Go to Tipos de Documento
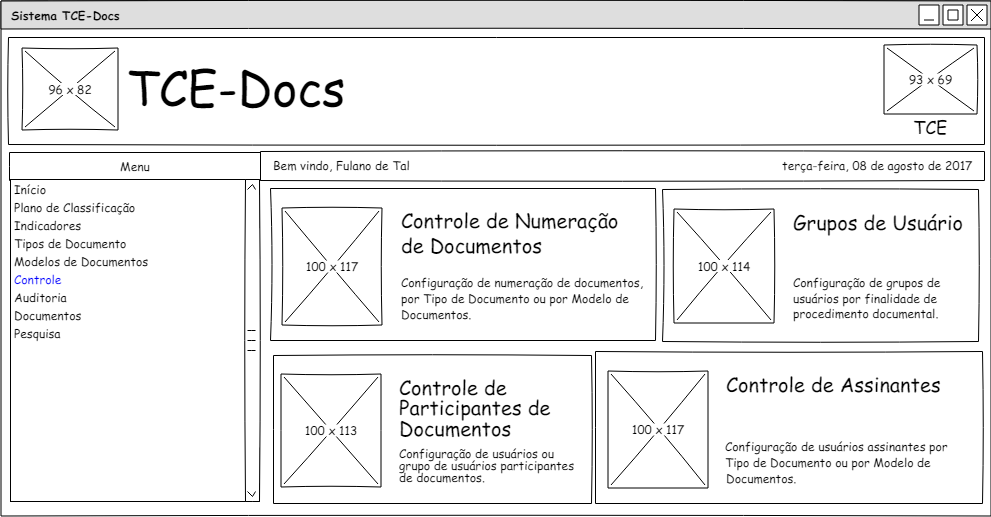 [70, 244]
